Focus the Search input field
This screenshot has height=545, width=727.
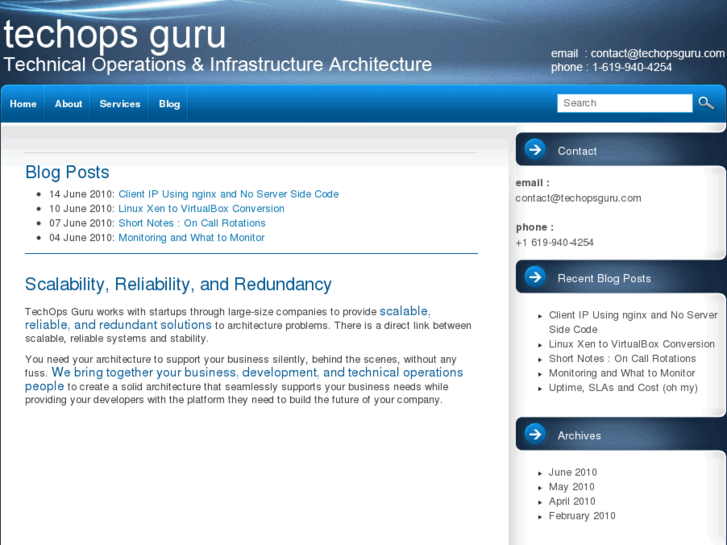pos(625,103)
